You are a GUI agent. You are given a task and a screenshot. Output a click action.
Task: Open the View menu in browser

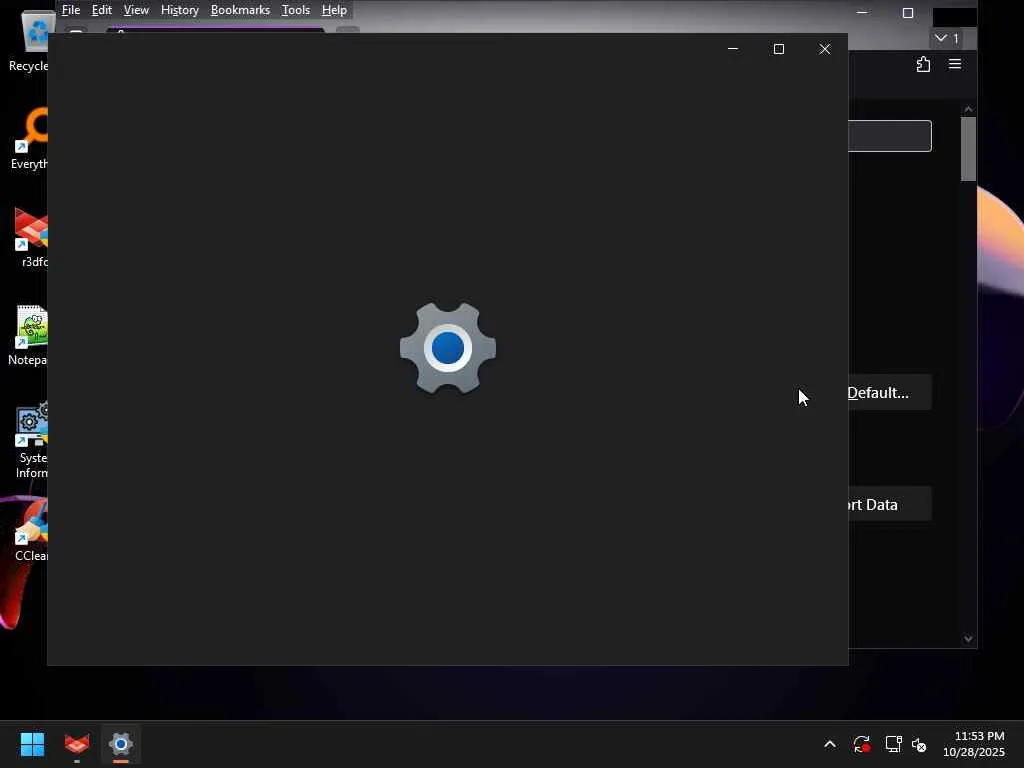pyautogui.click(x=136, y=10)
